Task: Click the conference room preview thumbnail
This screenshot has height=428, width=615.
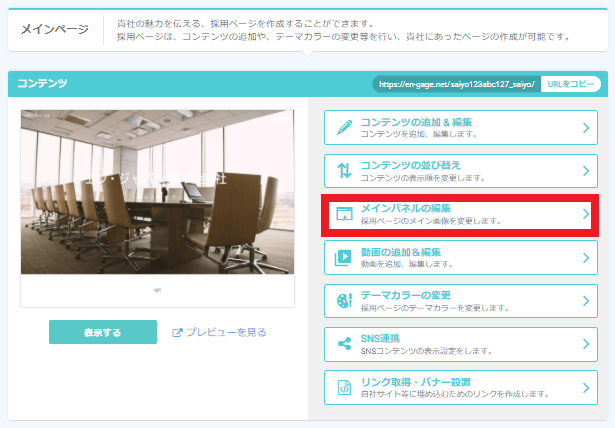Action: tap(157, 190)
